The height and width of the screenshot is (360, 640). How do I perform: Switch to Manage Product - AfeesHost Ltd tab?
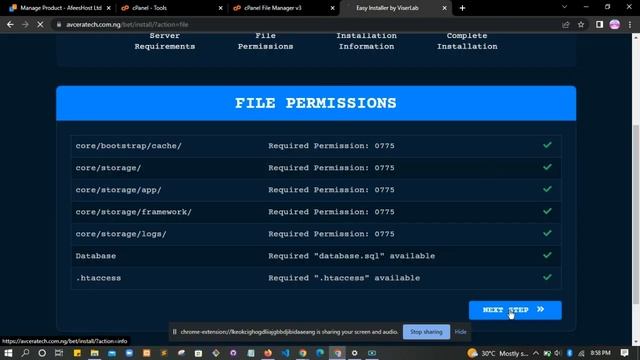pyautogui.click(x=61, y=8)
